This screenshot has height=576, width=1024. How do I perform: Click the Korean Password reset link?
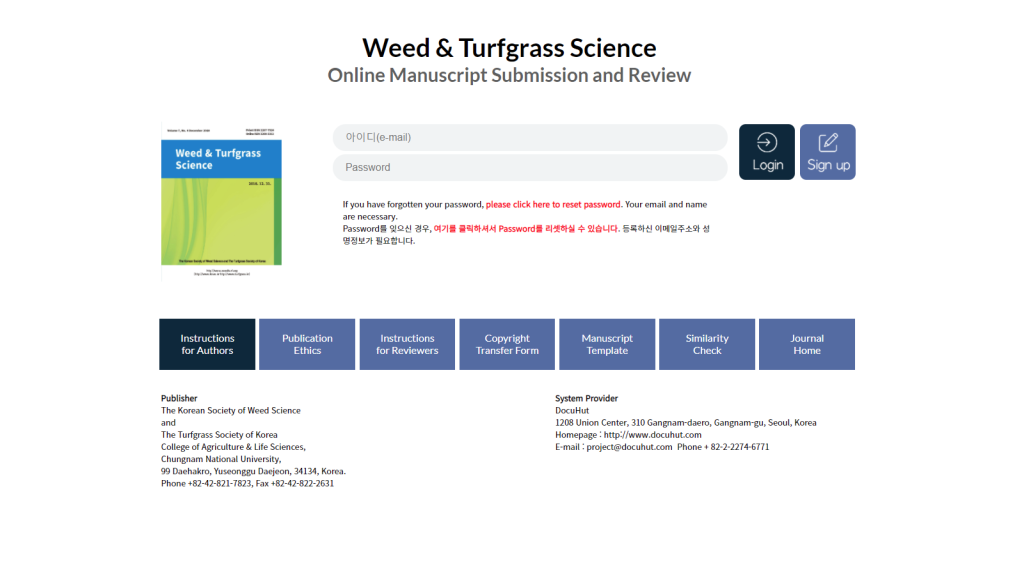coord(526,229)
